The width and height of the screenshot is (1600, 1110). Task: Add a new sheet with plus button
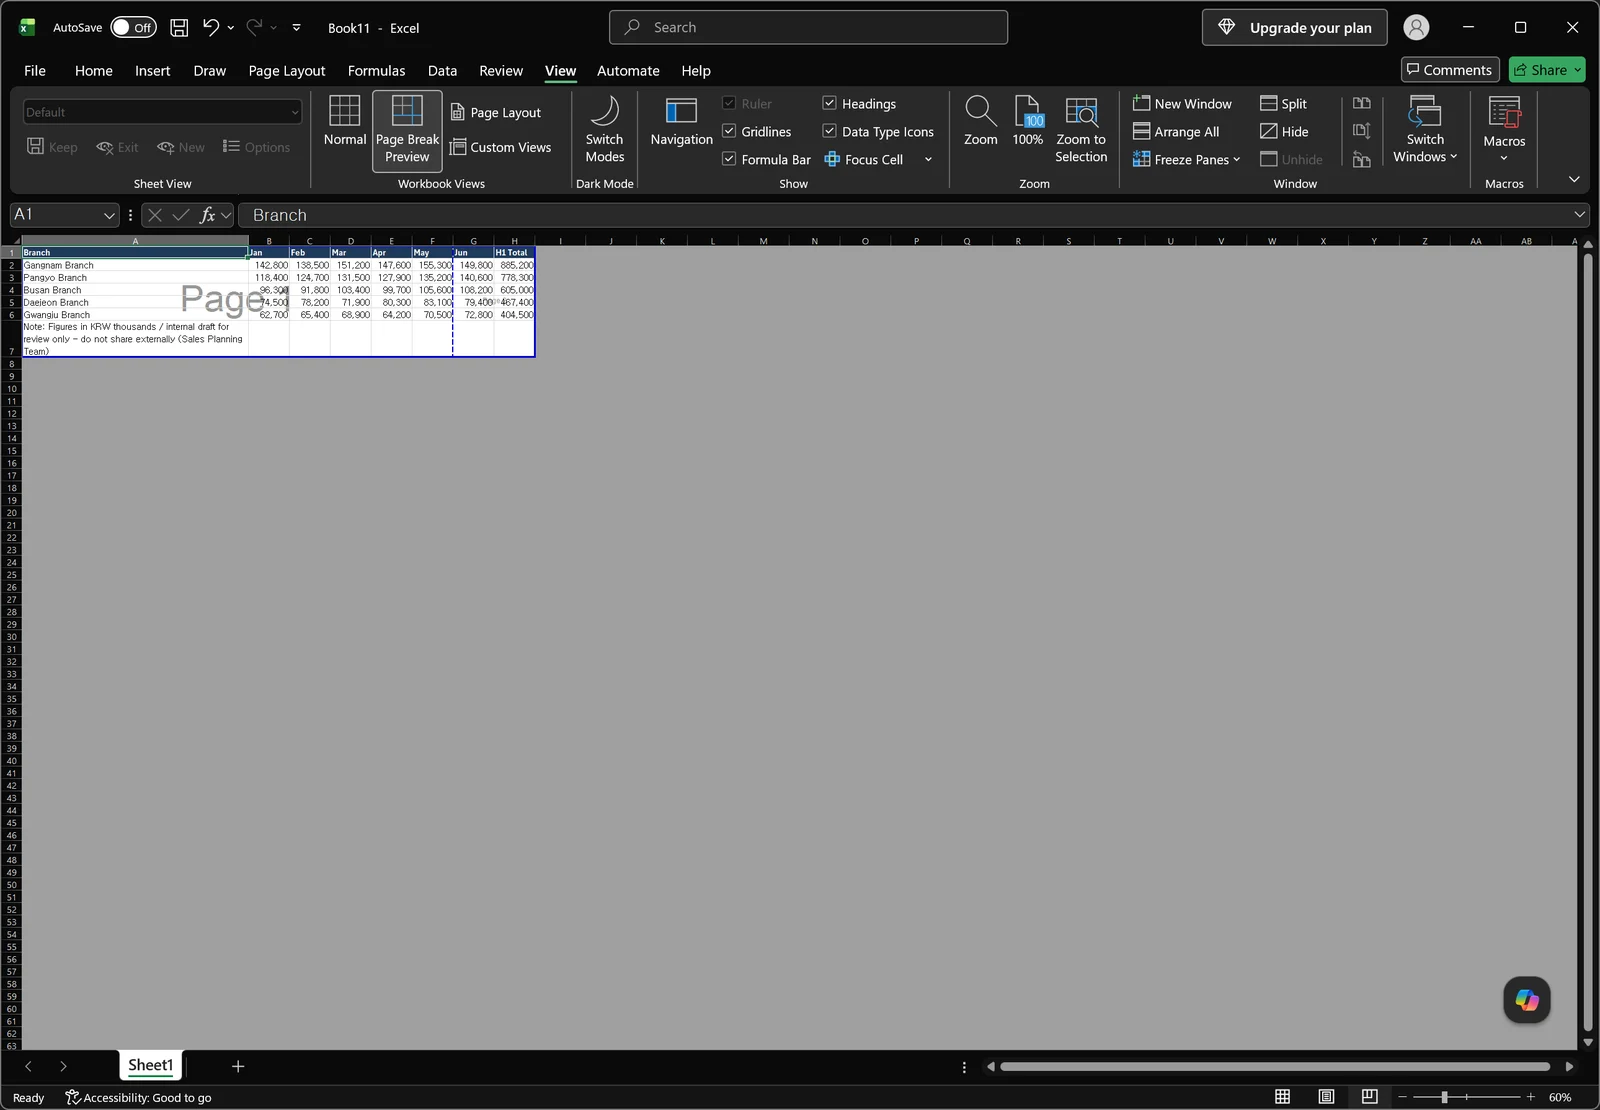point(238,1066)
